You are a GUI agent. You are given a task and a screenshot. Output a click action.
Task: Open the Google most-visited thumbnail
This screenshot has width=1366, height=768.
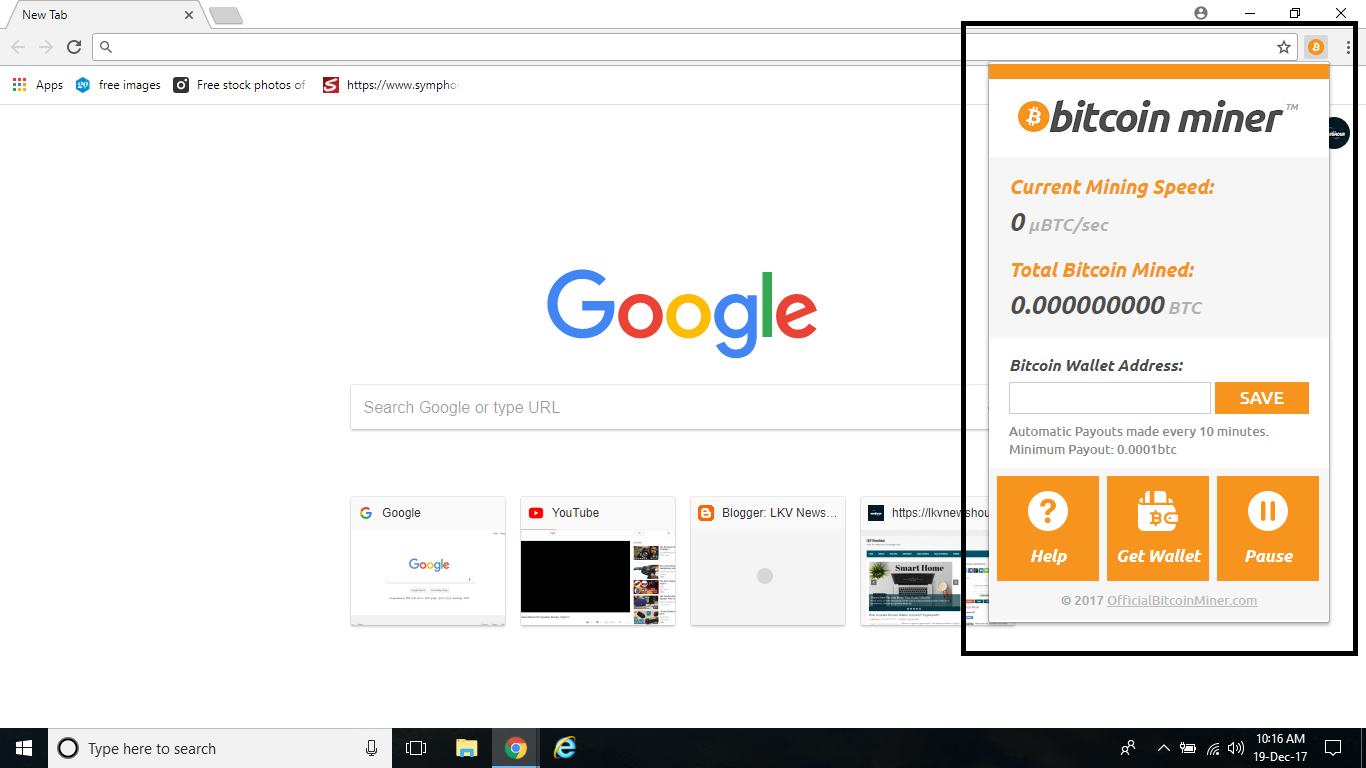pos(428,561)
